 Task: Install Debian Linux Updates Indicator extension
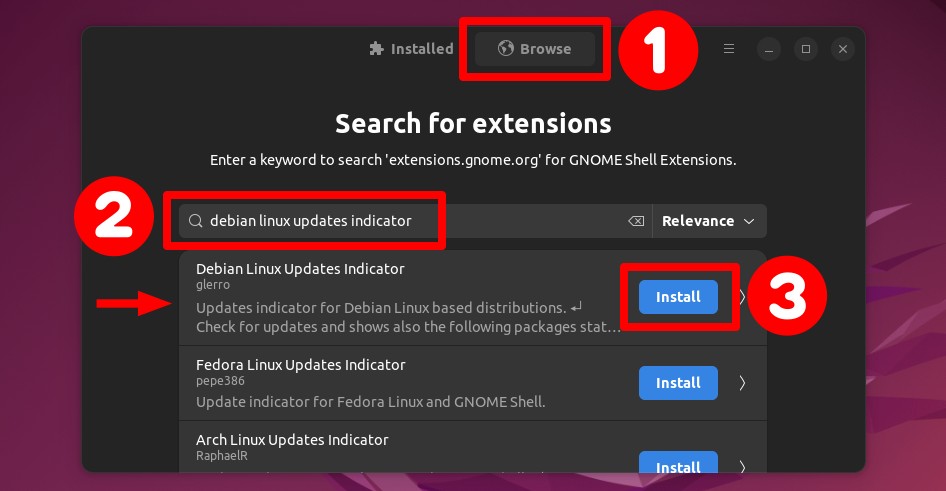pyautogui.click(x=678, y=297)
